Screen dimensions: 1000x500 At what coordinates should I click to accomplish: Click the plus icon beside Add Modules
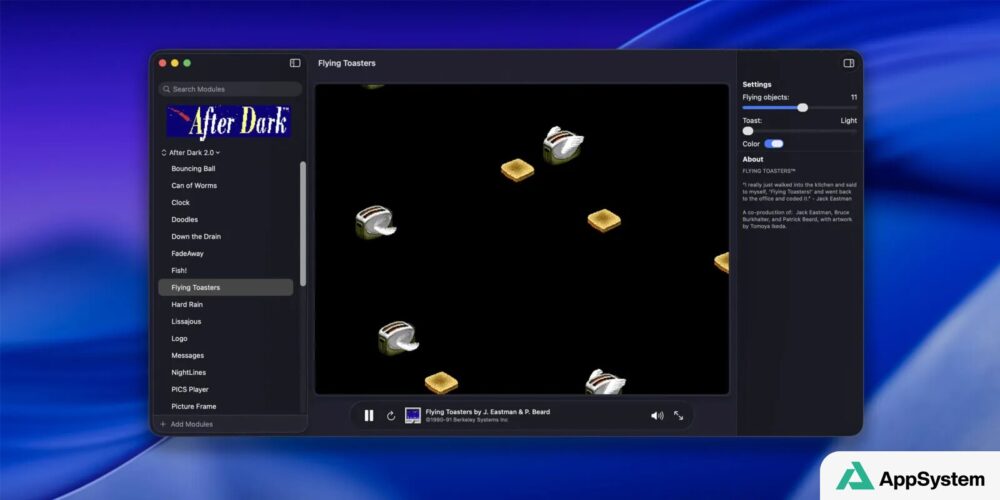pos(163,424)
